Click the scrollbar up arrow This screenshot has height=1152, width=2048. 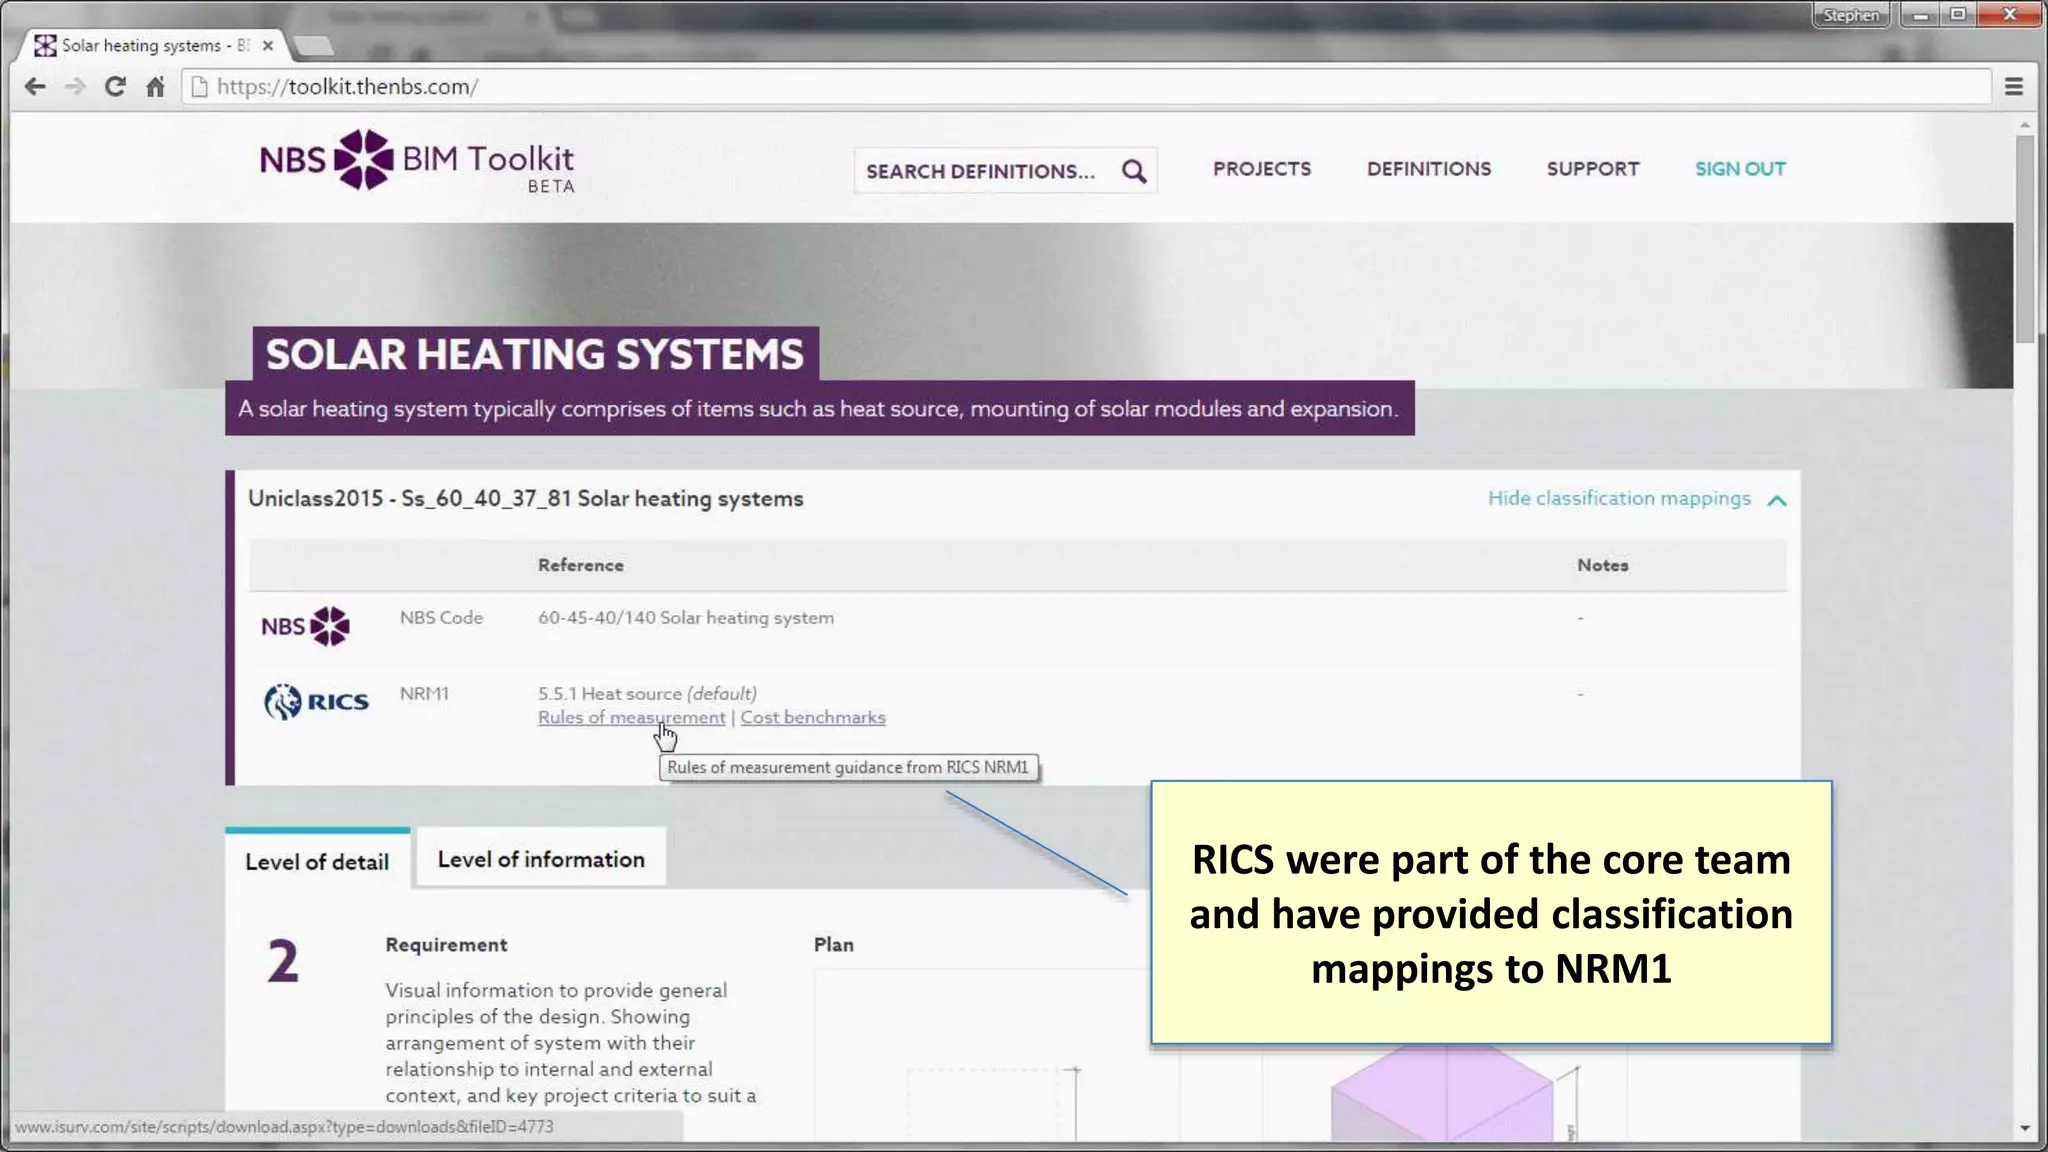tap(2024, 126)
